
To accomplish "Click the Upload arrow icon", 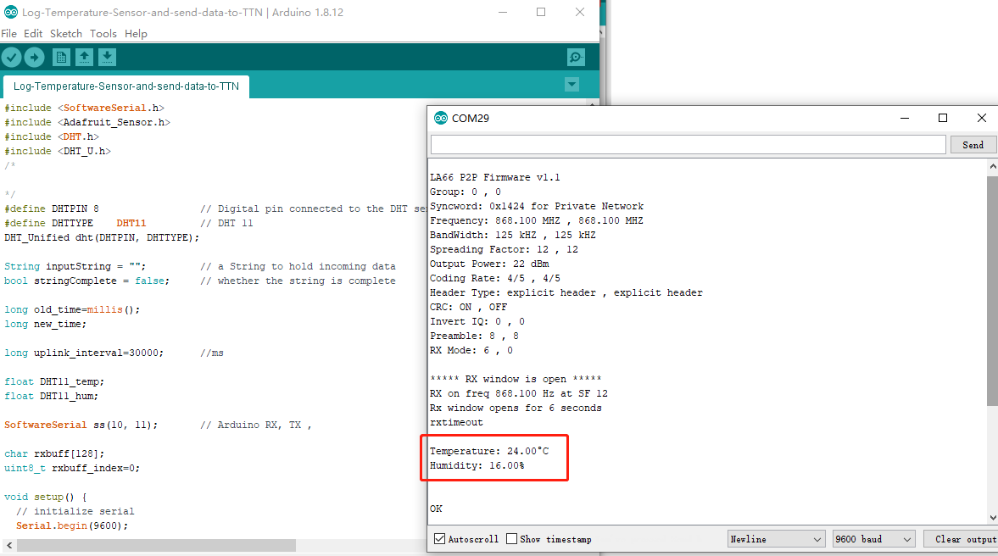I will (34, 57).
